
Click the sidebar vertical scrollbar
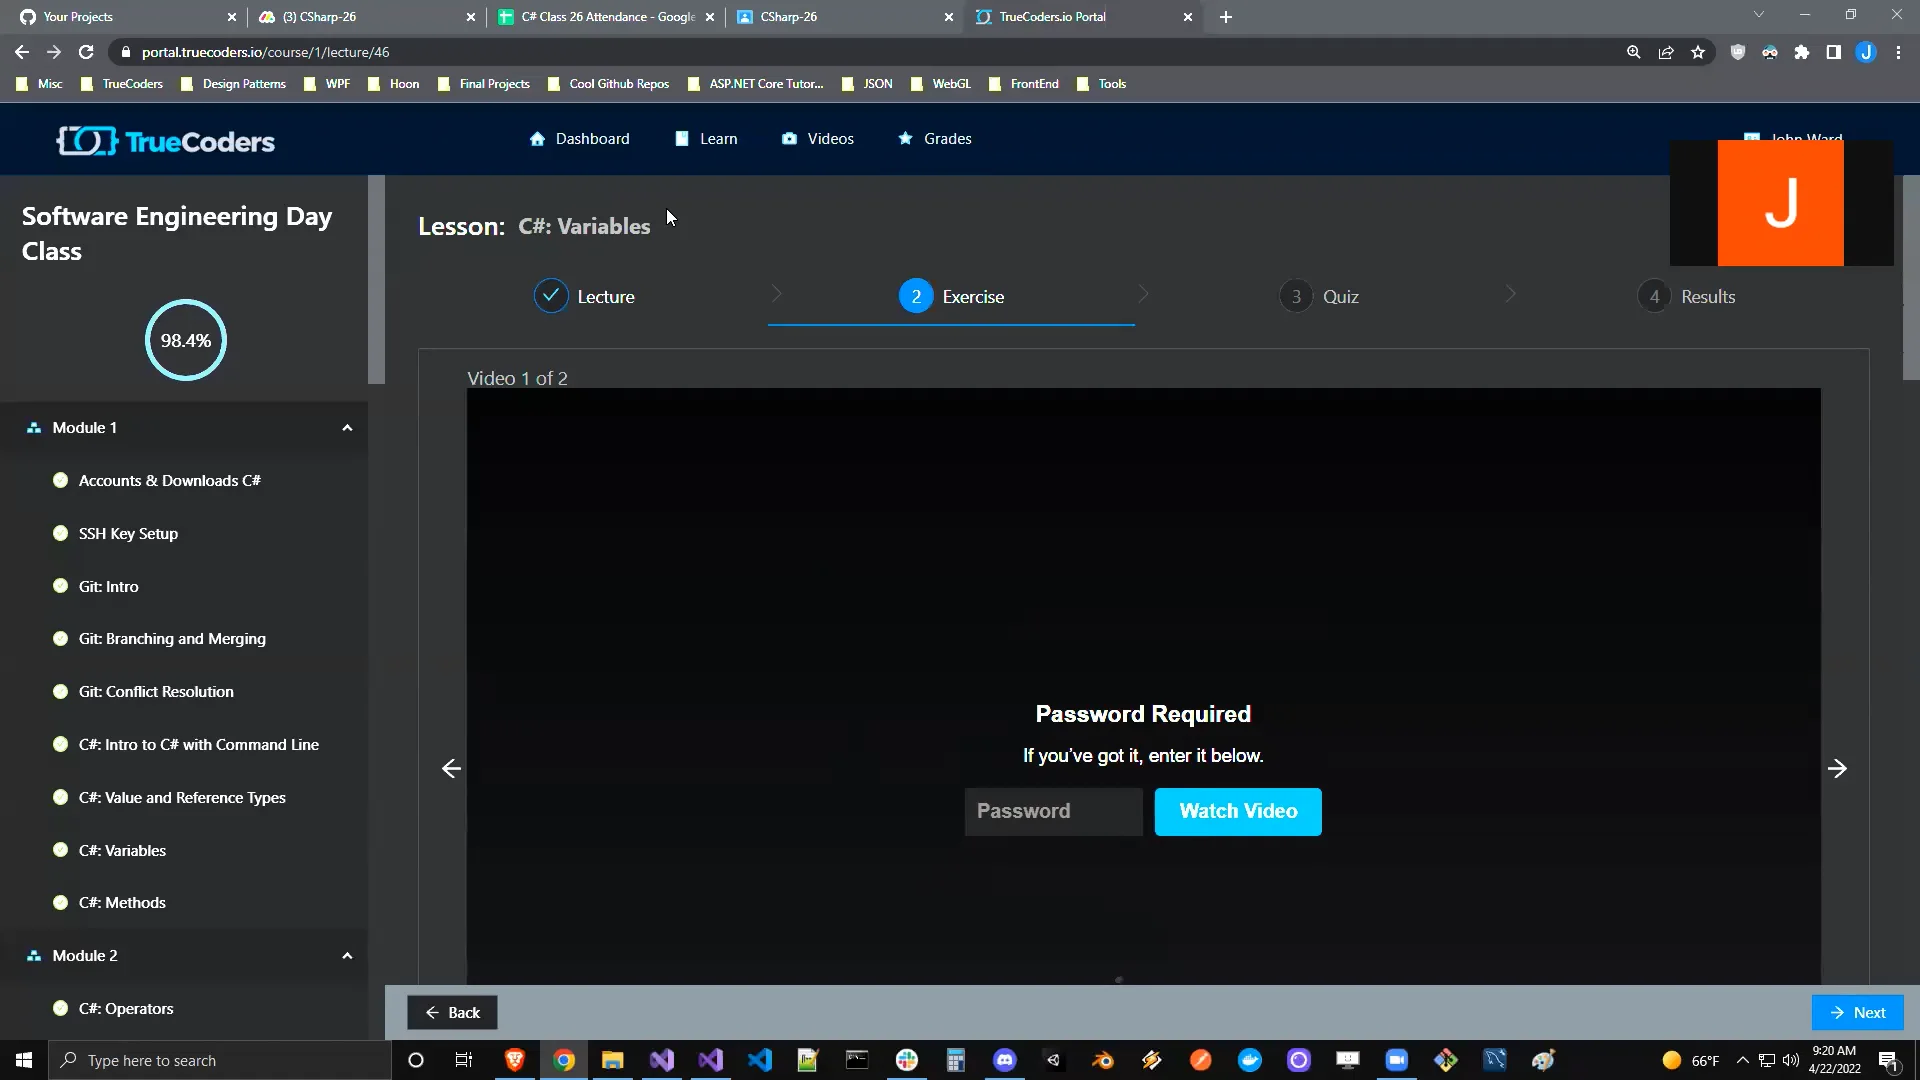point(376,280)
